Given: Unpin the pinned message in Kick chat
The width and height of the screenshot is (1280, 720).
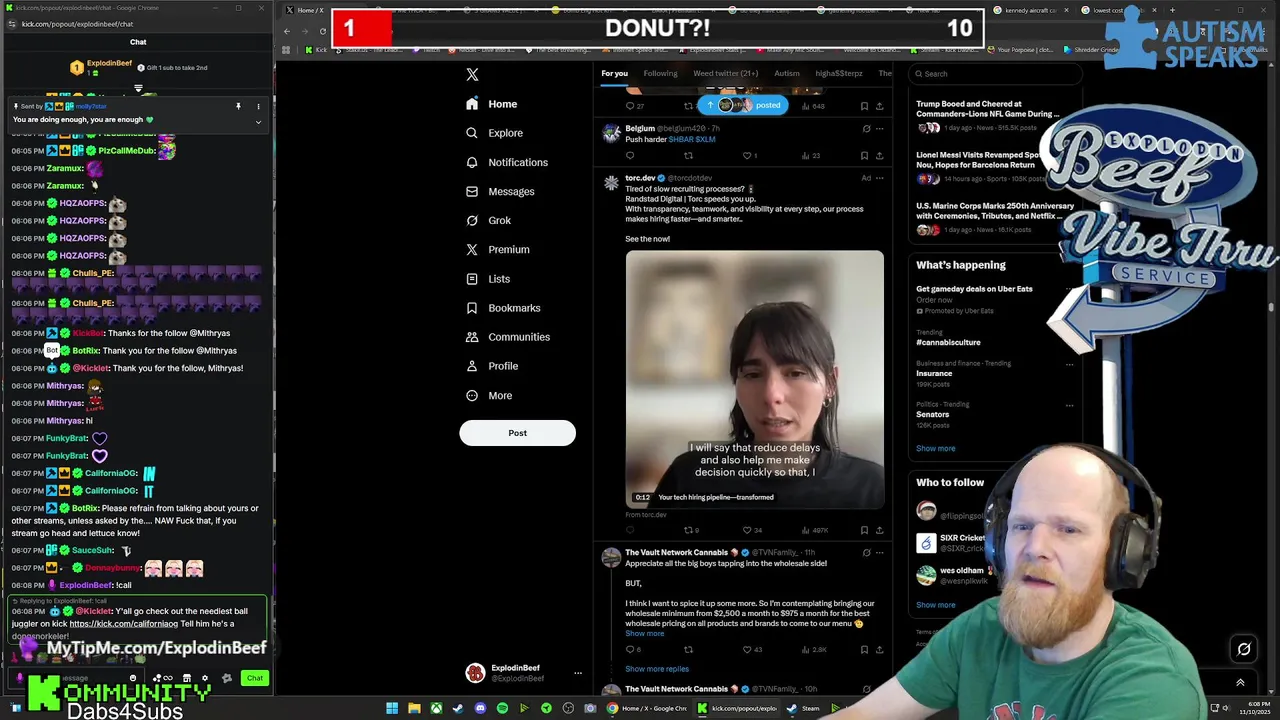Looking at the screenshot, I should [238, 106].
